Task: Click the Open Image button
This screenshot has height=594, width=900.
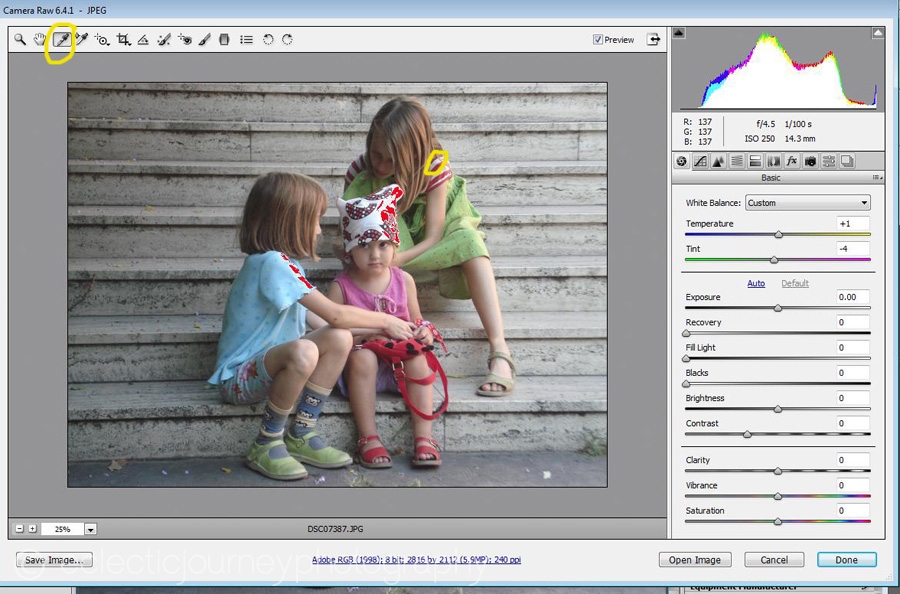Action: click(x=695, y=560)
